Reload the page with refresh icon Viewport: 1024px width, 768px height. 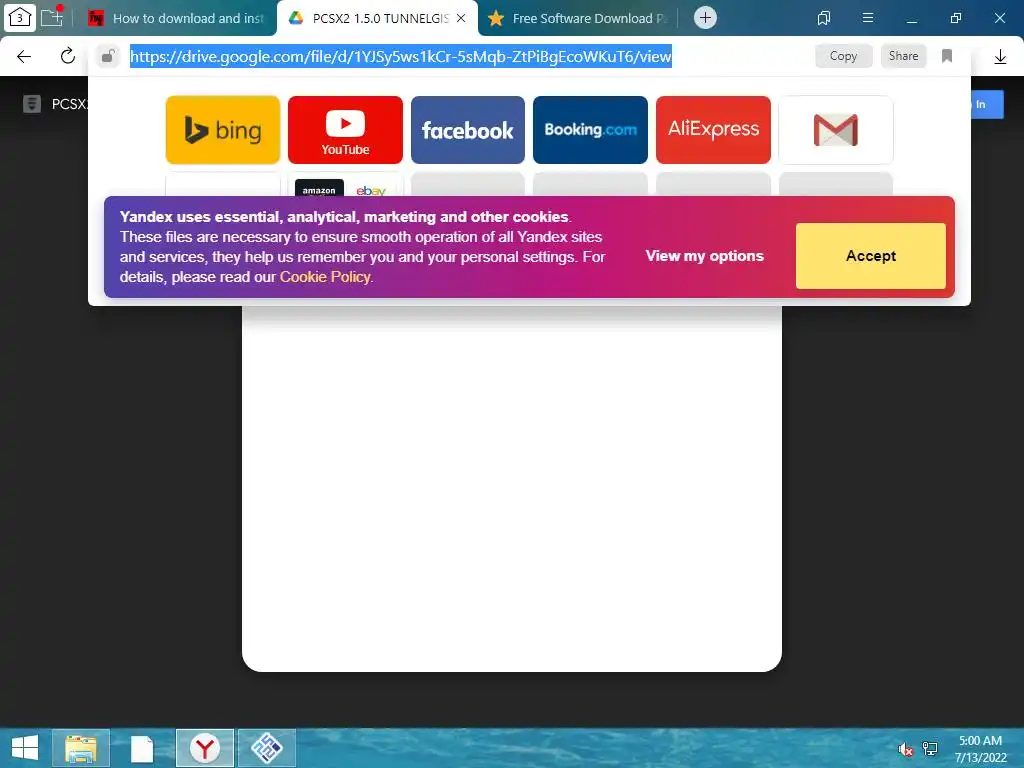67,56
